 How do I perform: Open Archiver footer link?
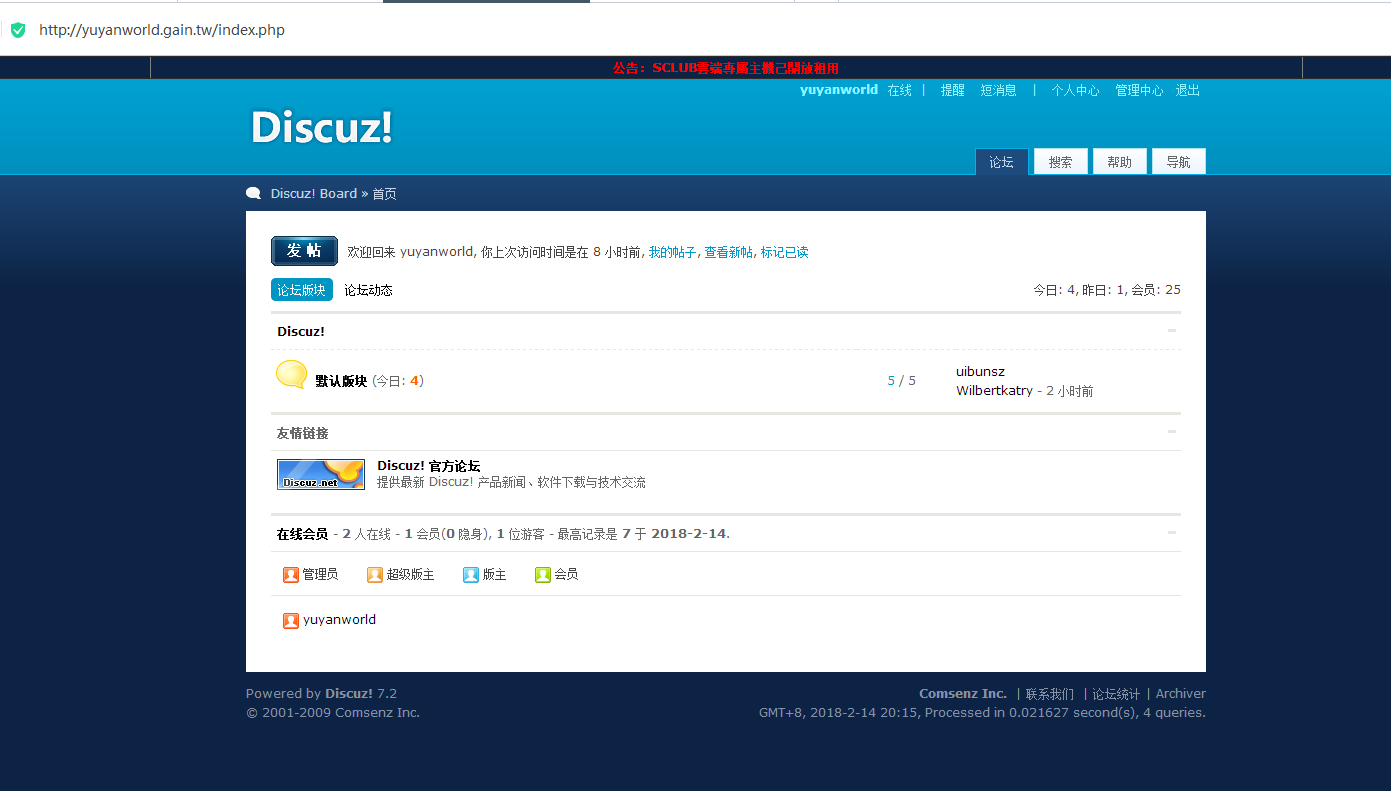point(1181,694)
